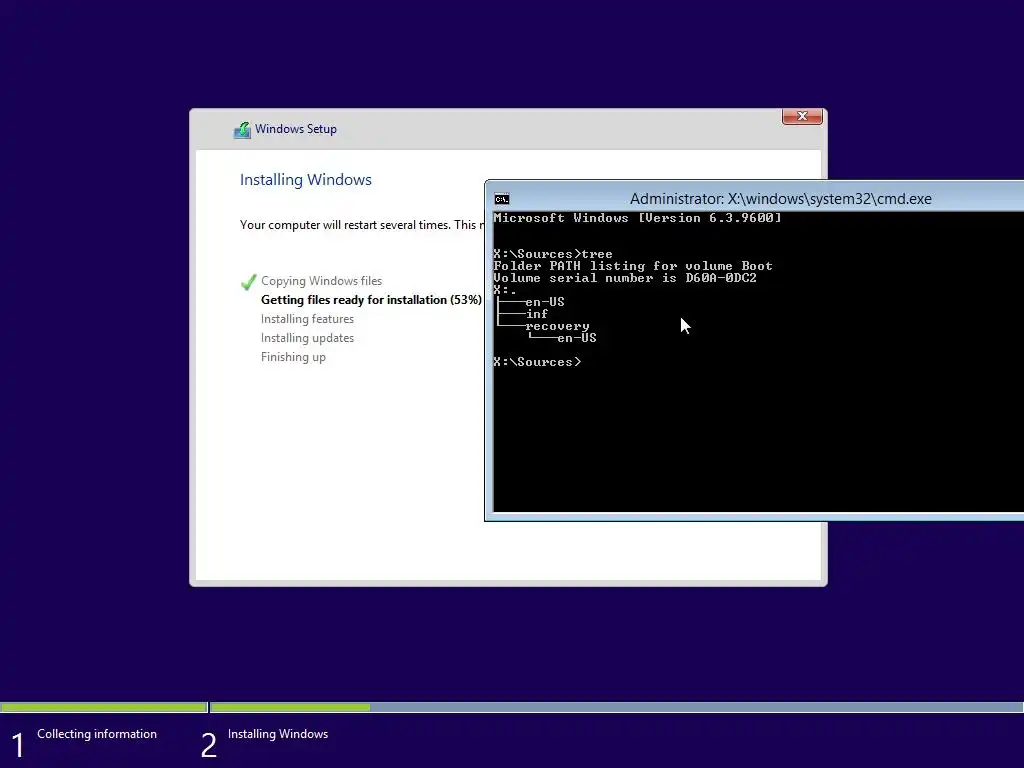Screen dimensions: 1024x768
Task: Close the Windows Setup dialog
Action: (802, 116)
